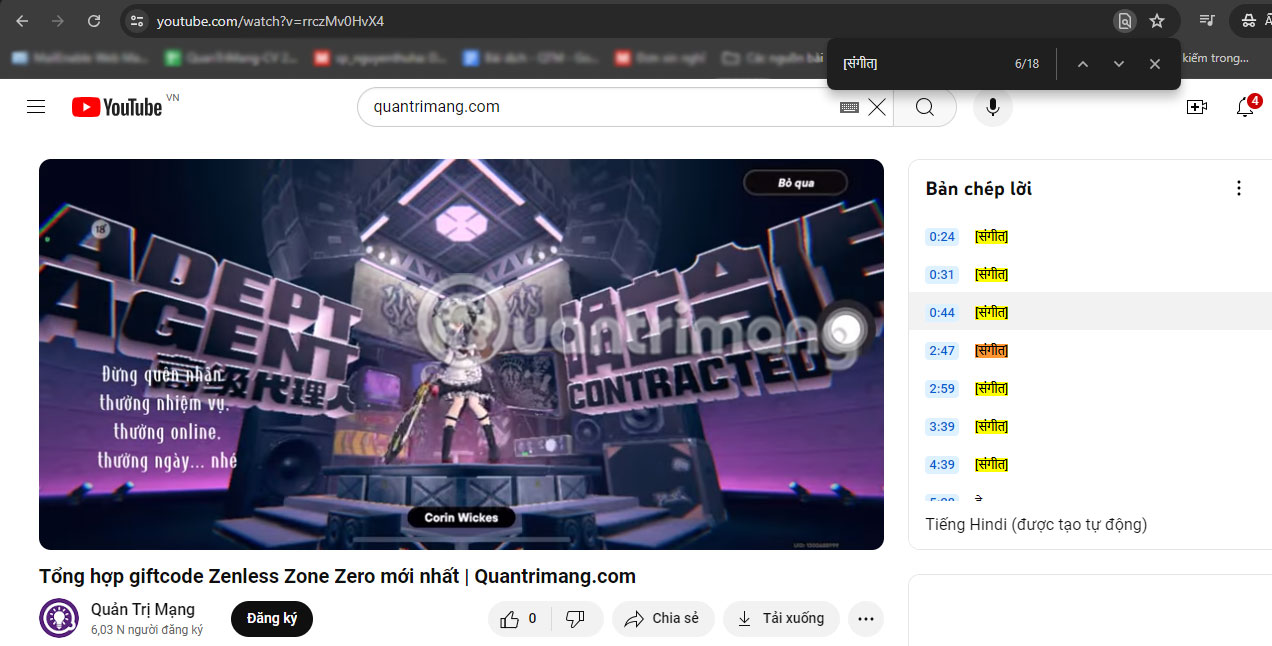Open transcript language Tiếng Hindi selector
The height and width of the screenshot is (646, 1272).
point(1036,524)
